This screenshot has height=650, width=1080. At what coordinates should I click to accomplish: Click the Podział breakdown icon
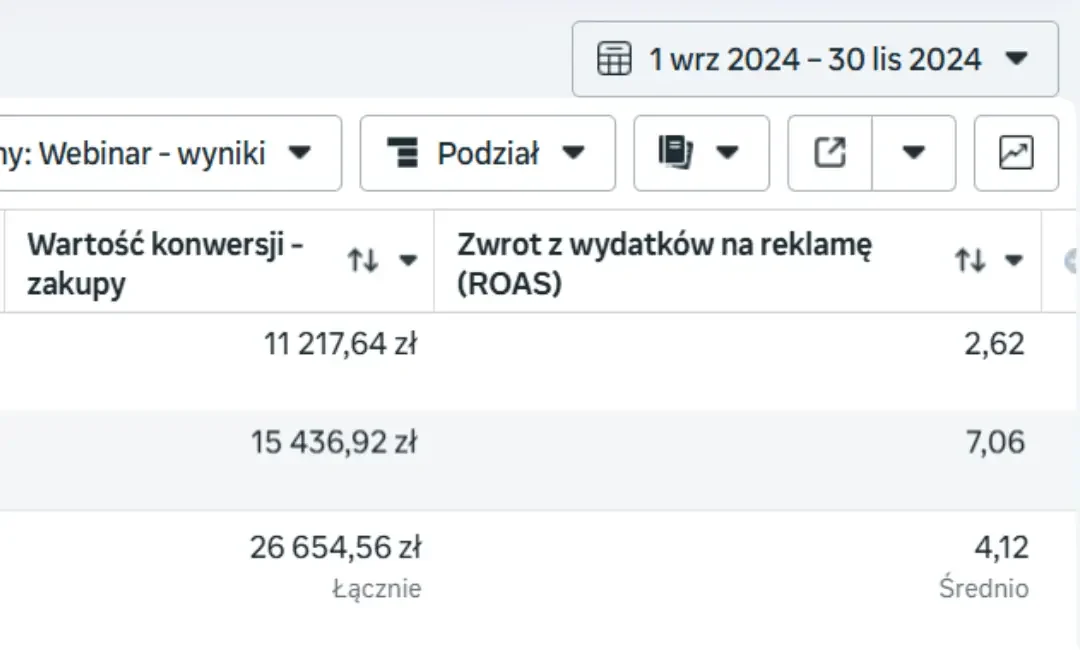click(x=403, y=152)
